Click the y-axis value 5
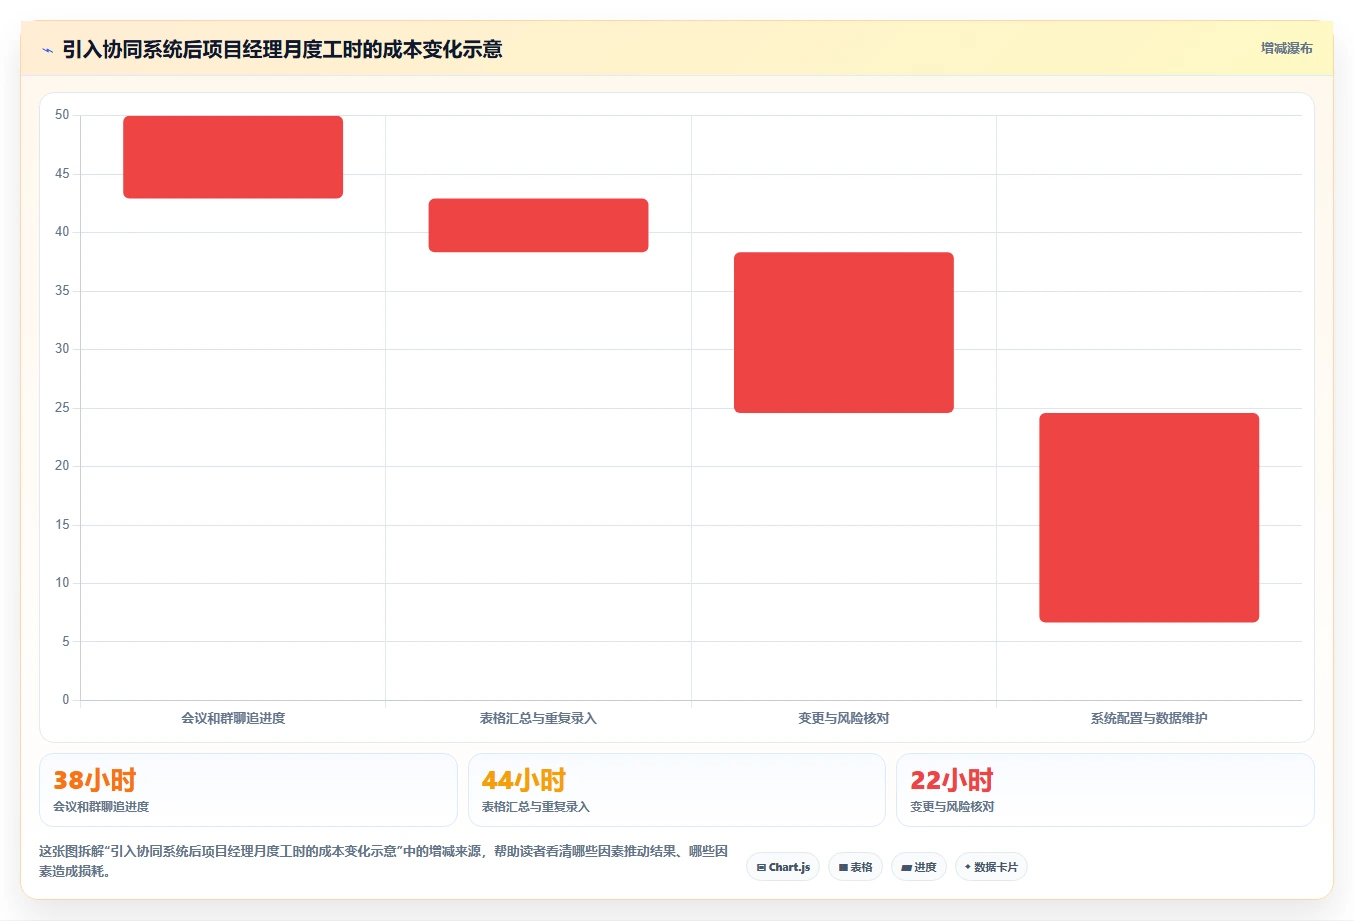The image size is (1354, 921). pos(66,642)
